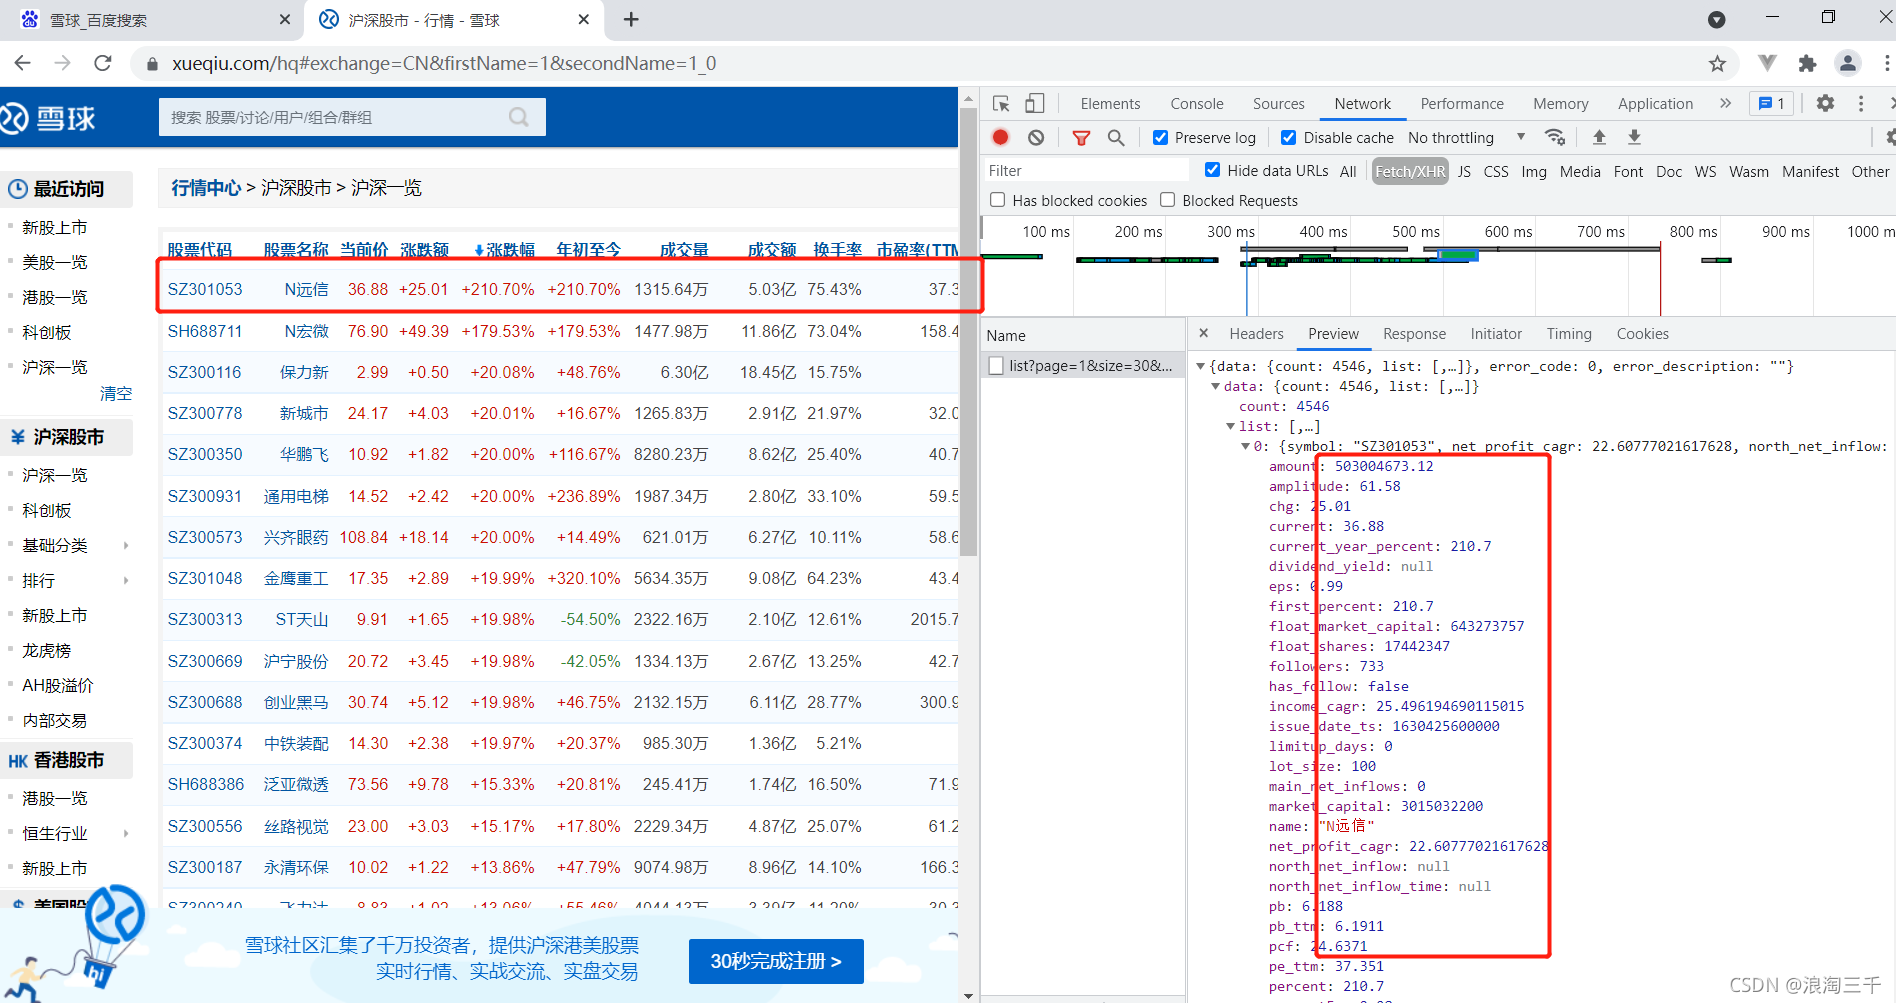This screenshot has height=1003, width=1896.
Task: Select the All request type filter
Action: pyautogui.click(x=1348, y=171)
